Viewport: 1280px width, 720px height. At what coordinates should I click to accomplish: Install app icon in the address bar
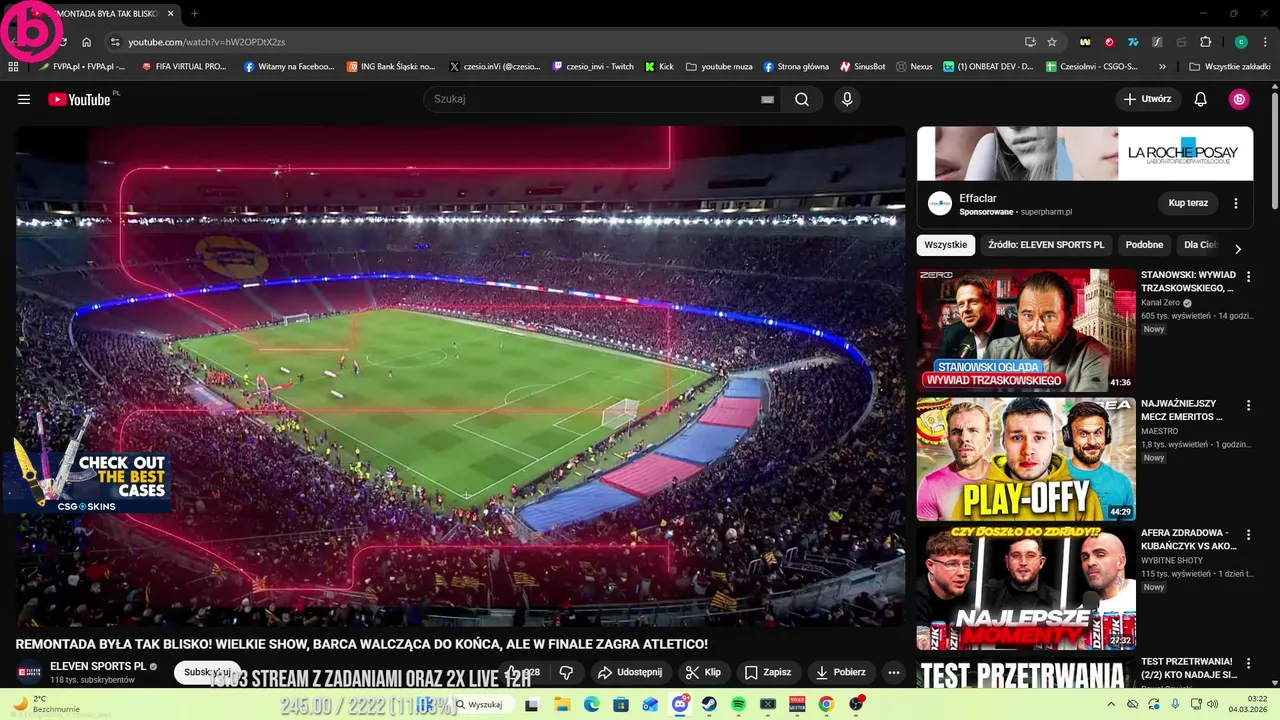[x=1030, y=42]
